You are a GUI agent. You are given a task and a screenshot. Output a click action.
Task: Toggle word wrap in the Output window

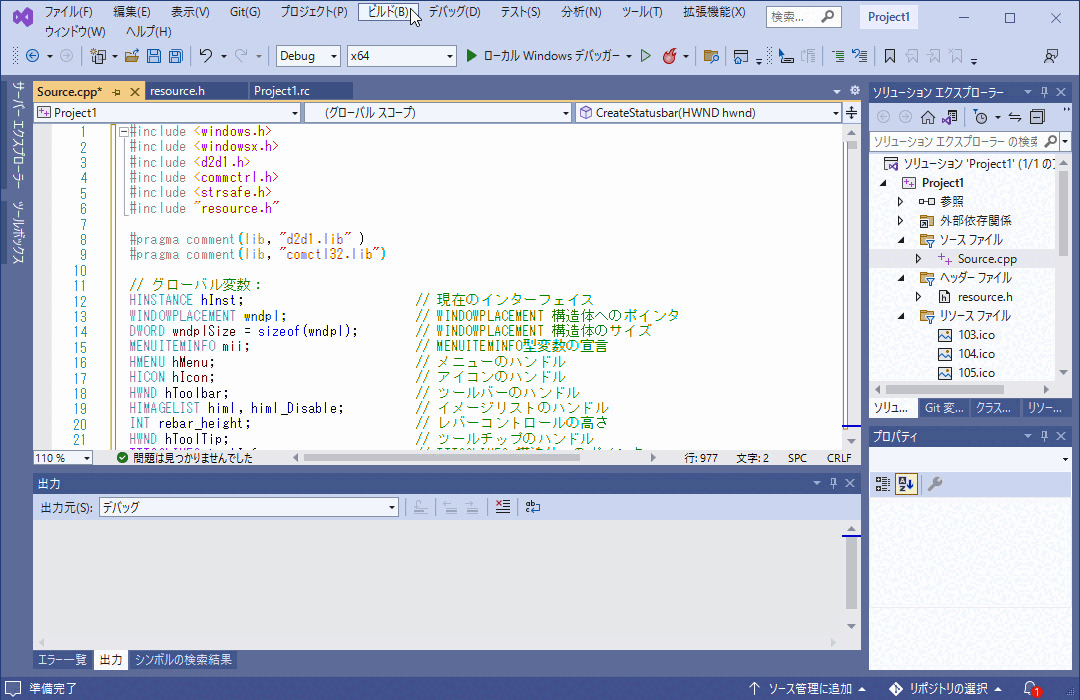pyautogui.click(x=532, y=507)
